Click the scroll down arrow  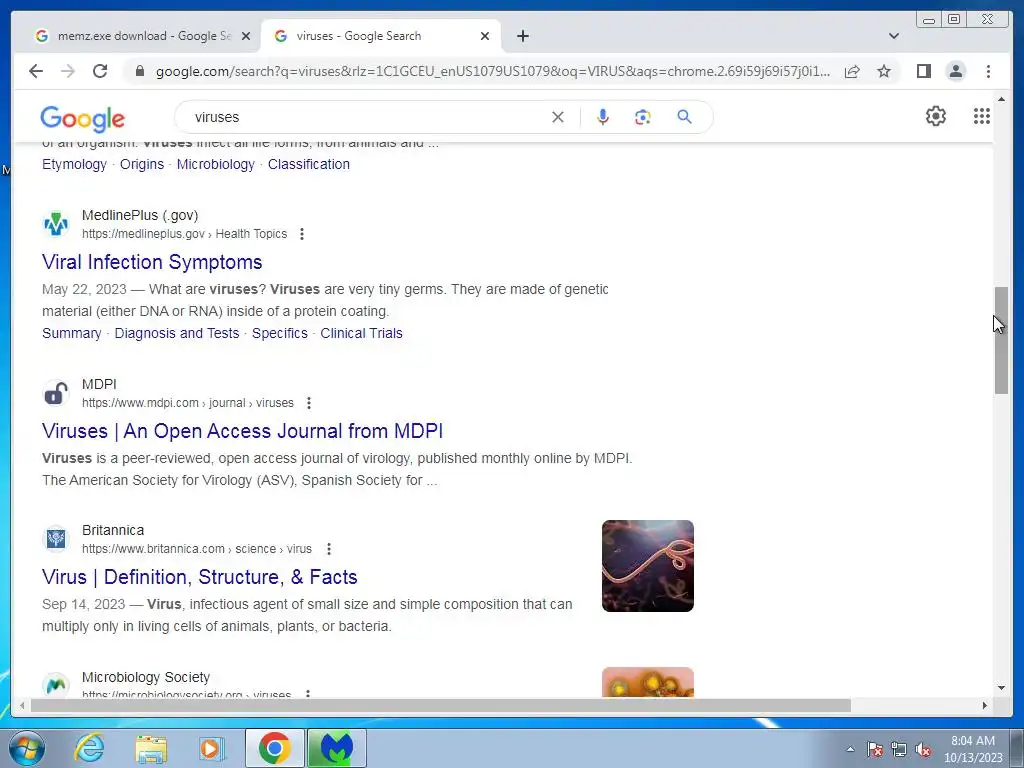pyautogui.click(x=1001, y=688)
